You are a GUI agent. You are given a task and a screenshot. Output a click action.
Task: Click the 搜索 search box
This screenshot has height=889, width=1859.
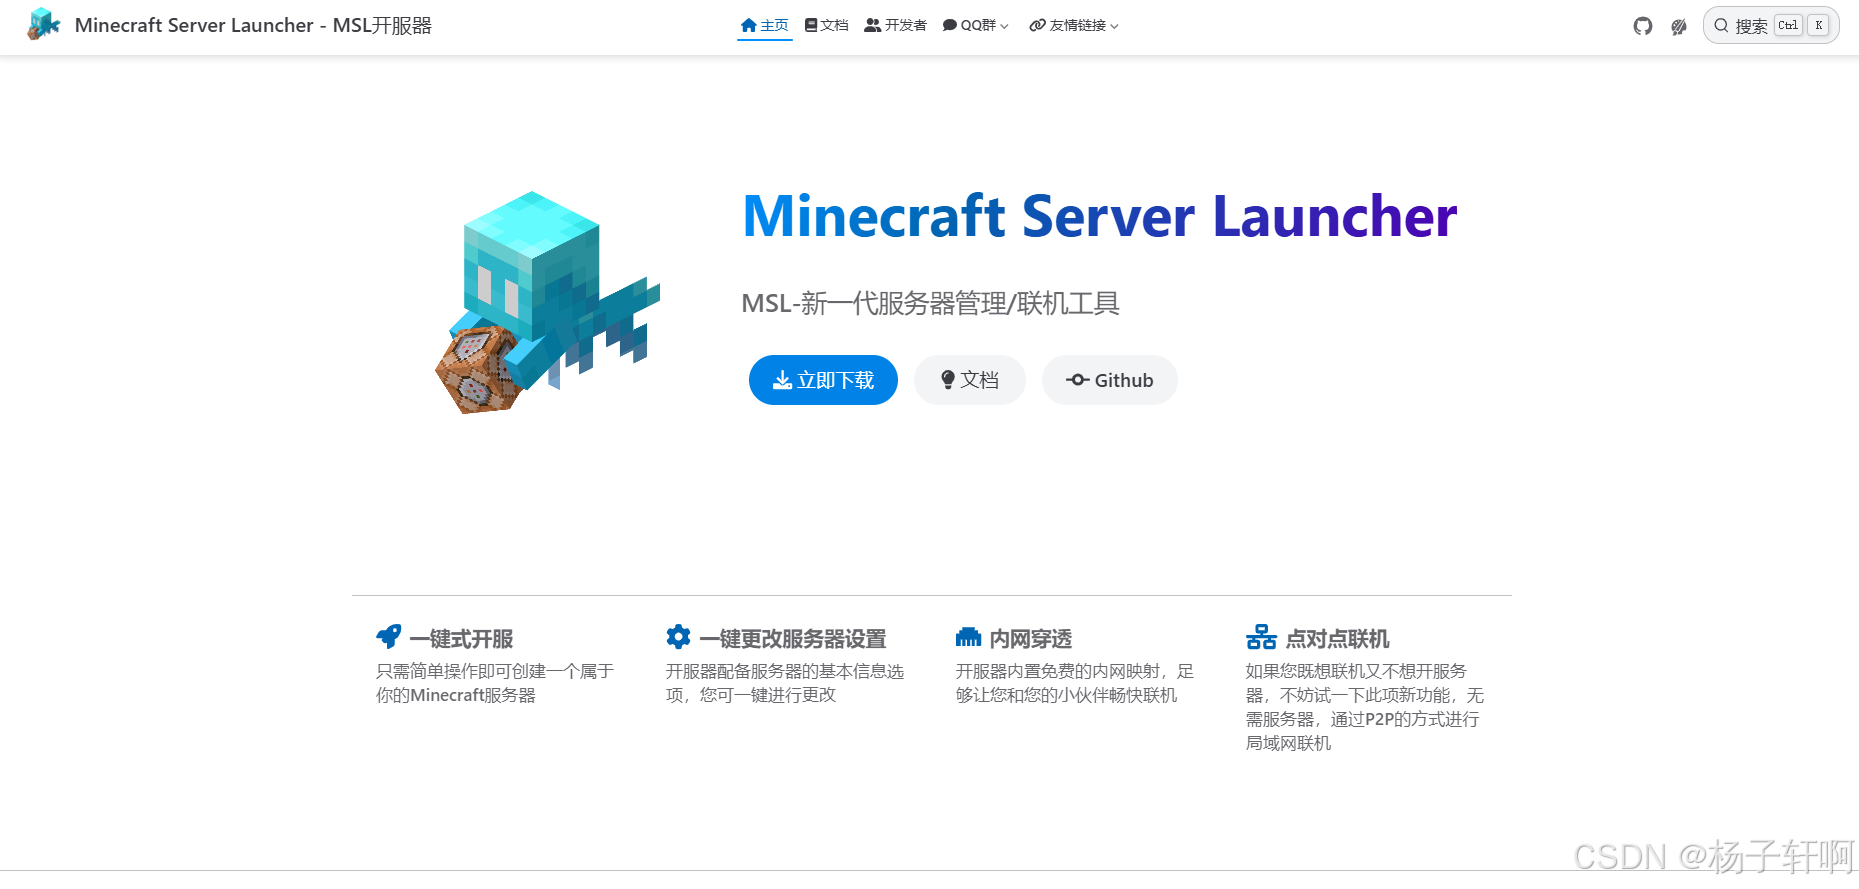point(1771,26)
